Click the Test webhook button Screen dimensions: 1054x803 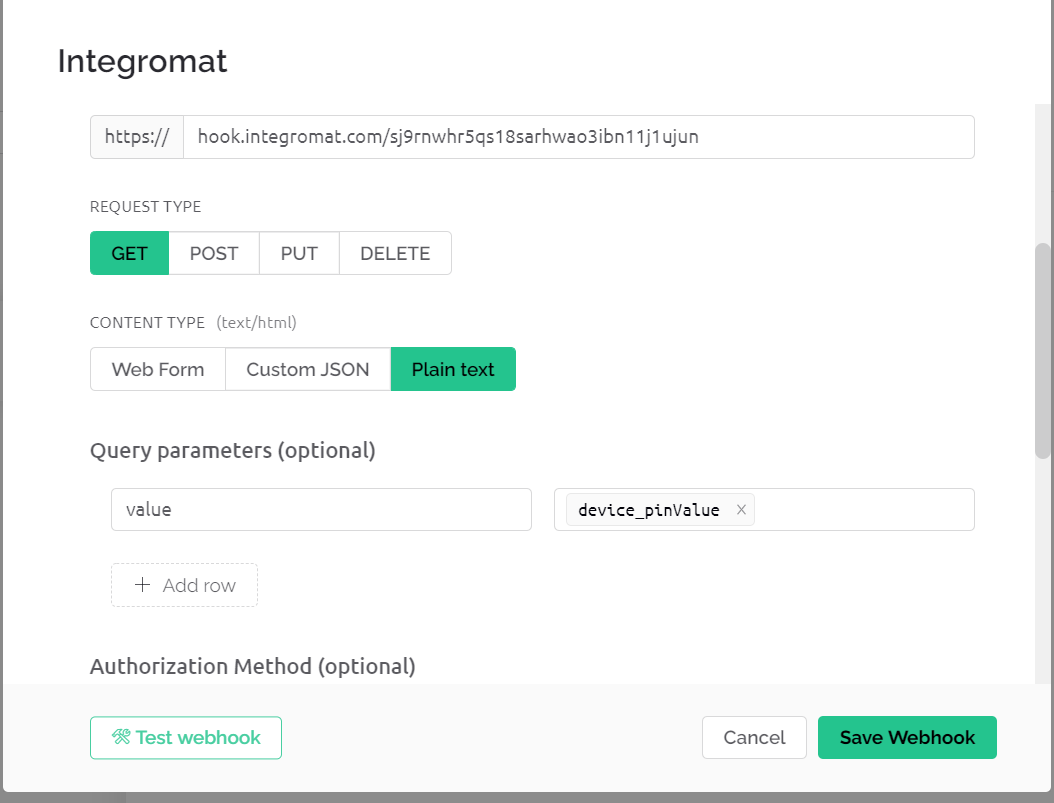[186, 737]
